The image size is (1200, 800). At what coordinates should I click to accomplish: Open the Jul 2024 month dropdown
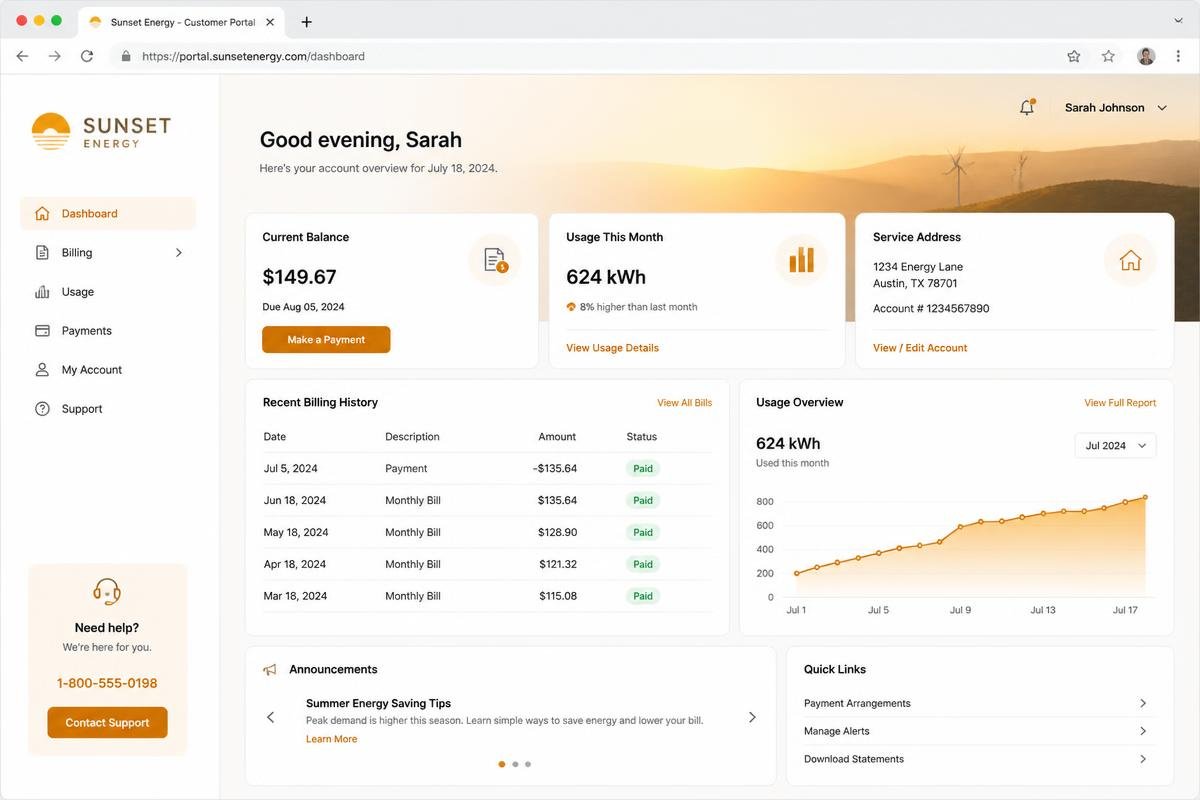point(1115,446)
